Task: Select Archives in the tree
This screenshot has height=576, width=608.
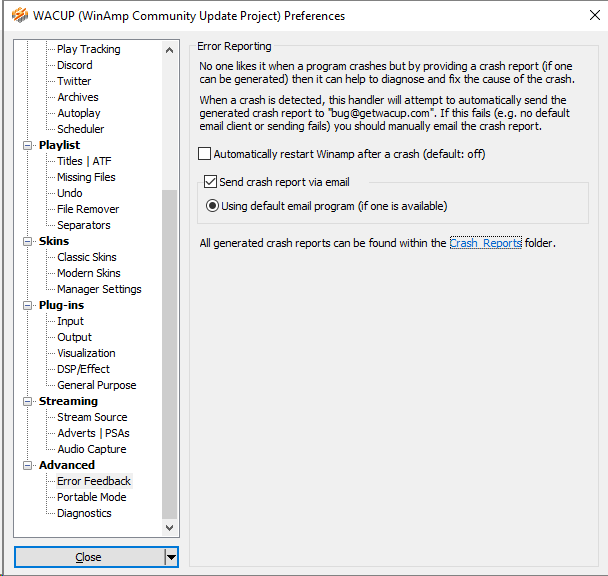Action: 78,97
